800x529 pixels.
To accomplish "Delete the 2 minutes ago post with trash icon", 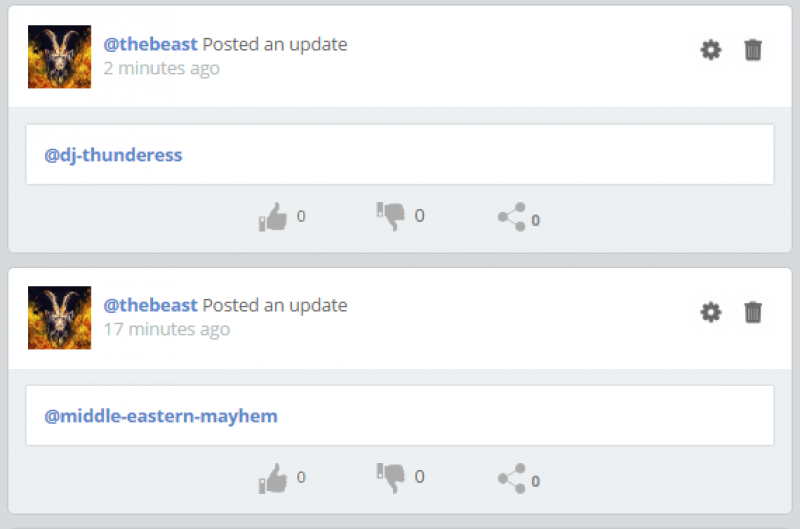I will click(753, 50).
